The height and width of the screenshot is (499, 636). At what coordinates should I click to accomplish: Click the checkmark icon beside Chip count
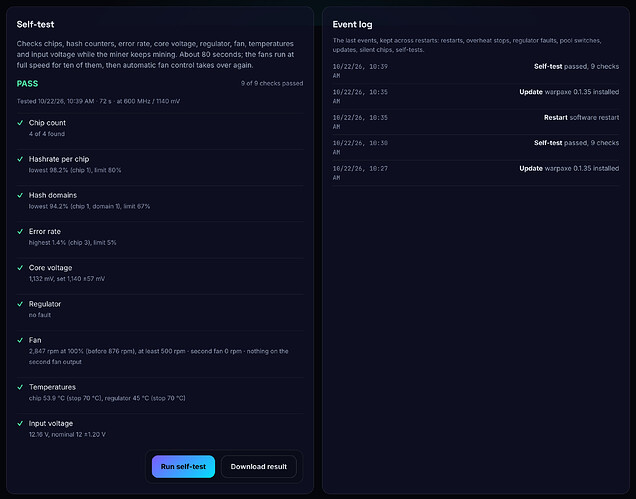click(x=20, y=123)
